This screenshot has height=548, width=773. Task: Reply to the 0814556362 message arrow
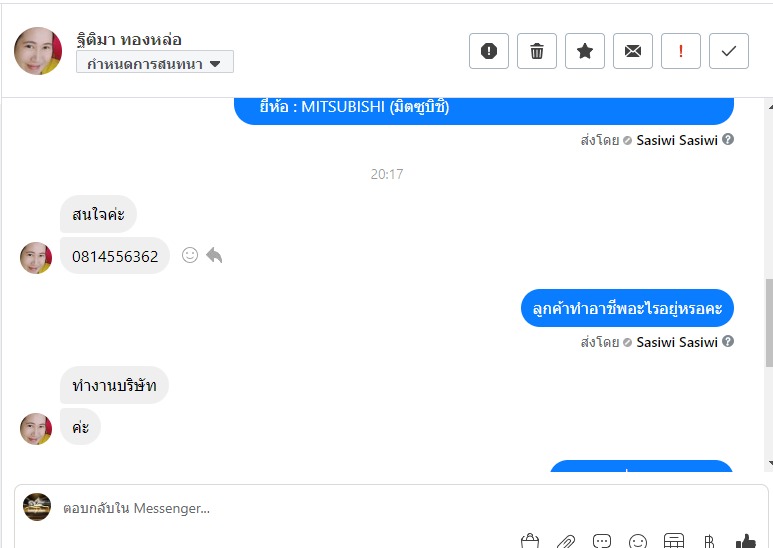click(x=214, y=255)
